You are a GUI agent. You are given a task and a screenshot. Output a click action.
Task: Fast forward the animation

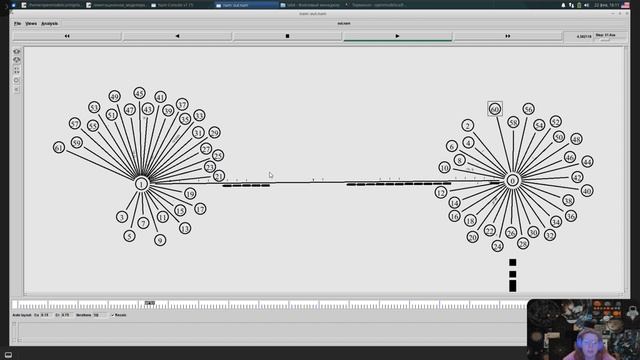pos(508,36)
